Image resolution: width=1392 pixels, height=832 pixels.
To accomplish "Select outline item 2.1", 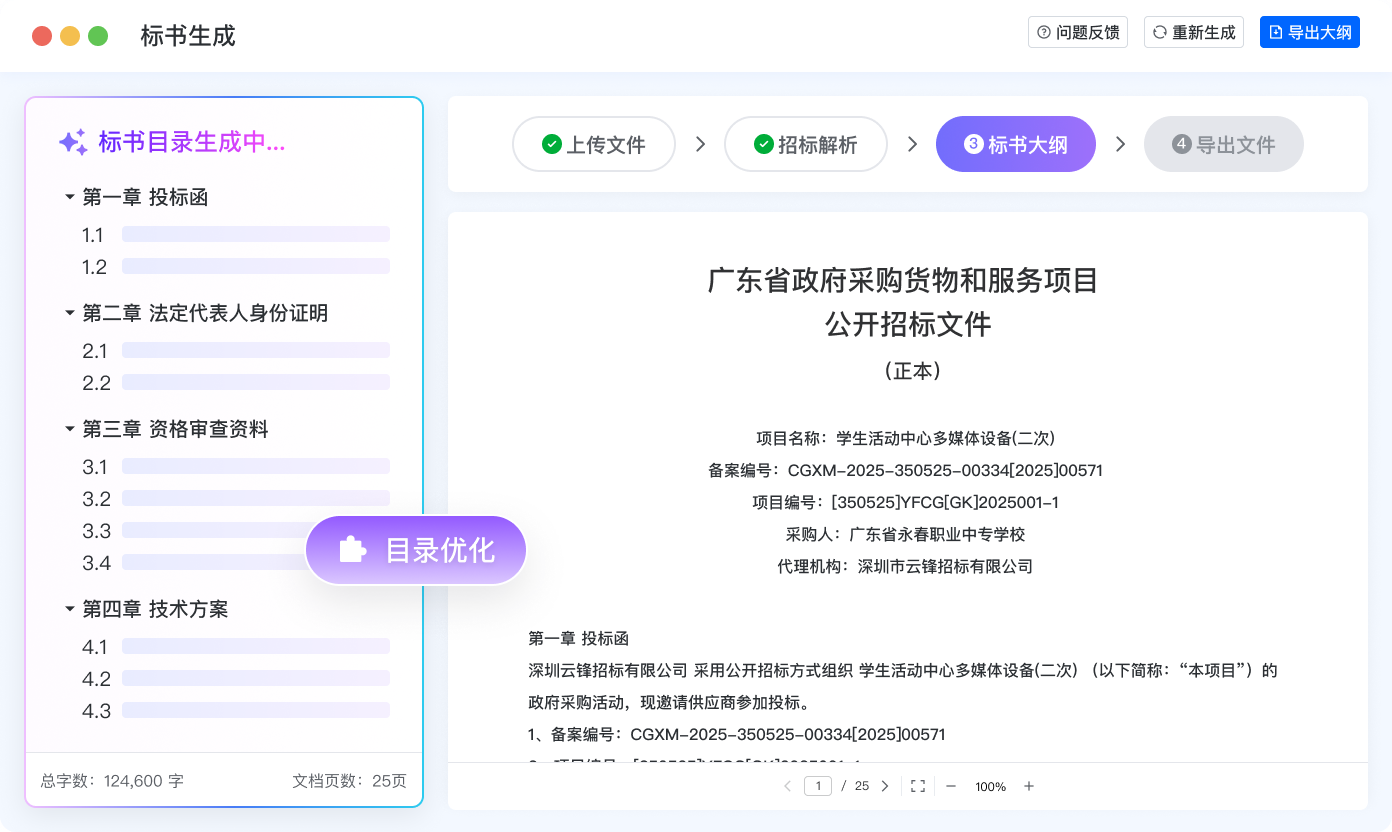I will pyautogui.click(x=236, y=351).
